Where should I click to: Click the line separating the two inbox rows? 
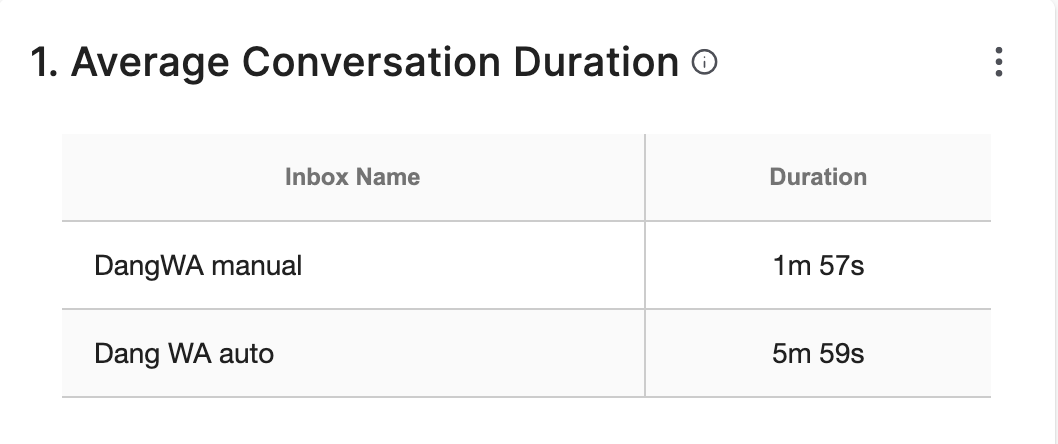coord(526,309)
